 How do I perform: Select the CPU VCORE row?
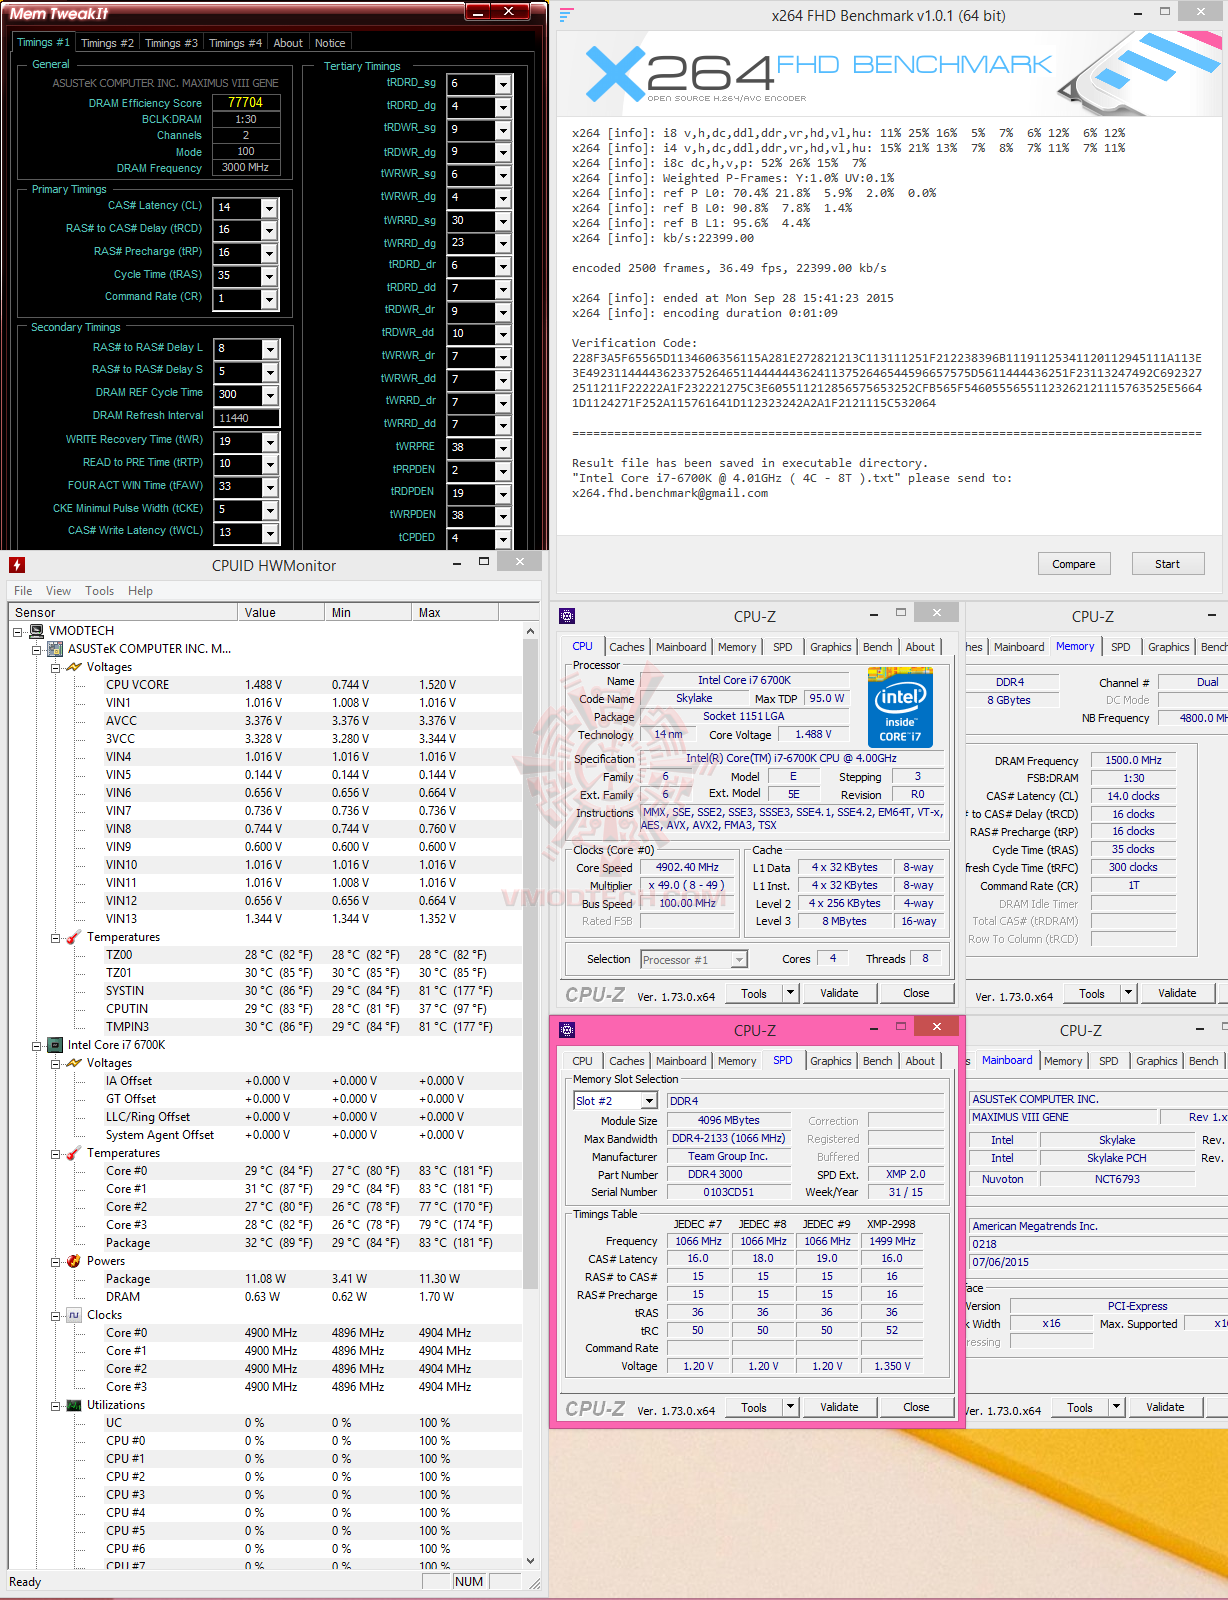tap(265, 685)
